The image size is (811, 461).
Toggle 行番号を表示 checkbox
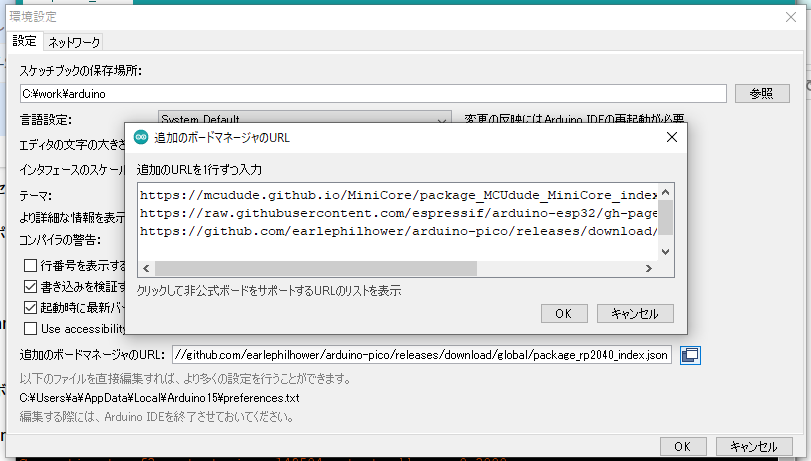[31, 266]
